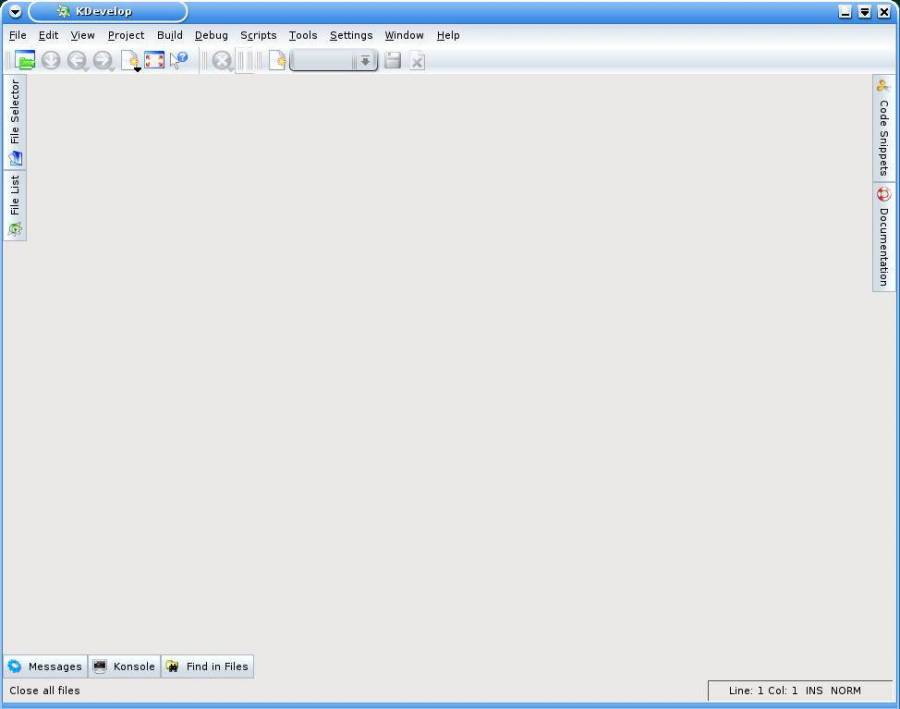Click the Save toolbar icon
The width and height of the screenshot is (900, 709).
tap(391, 61)
